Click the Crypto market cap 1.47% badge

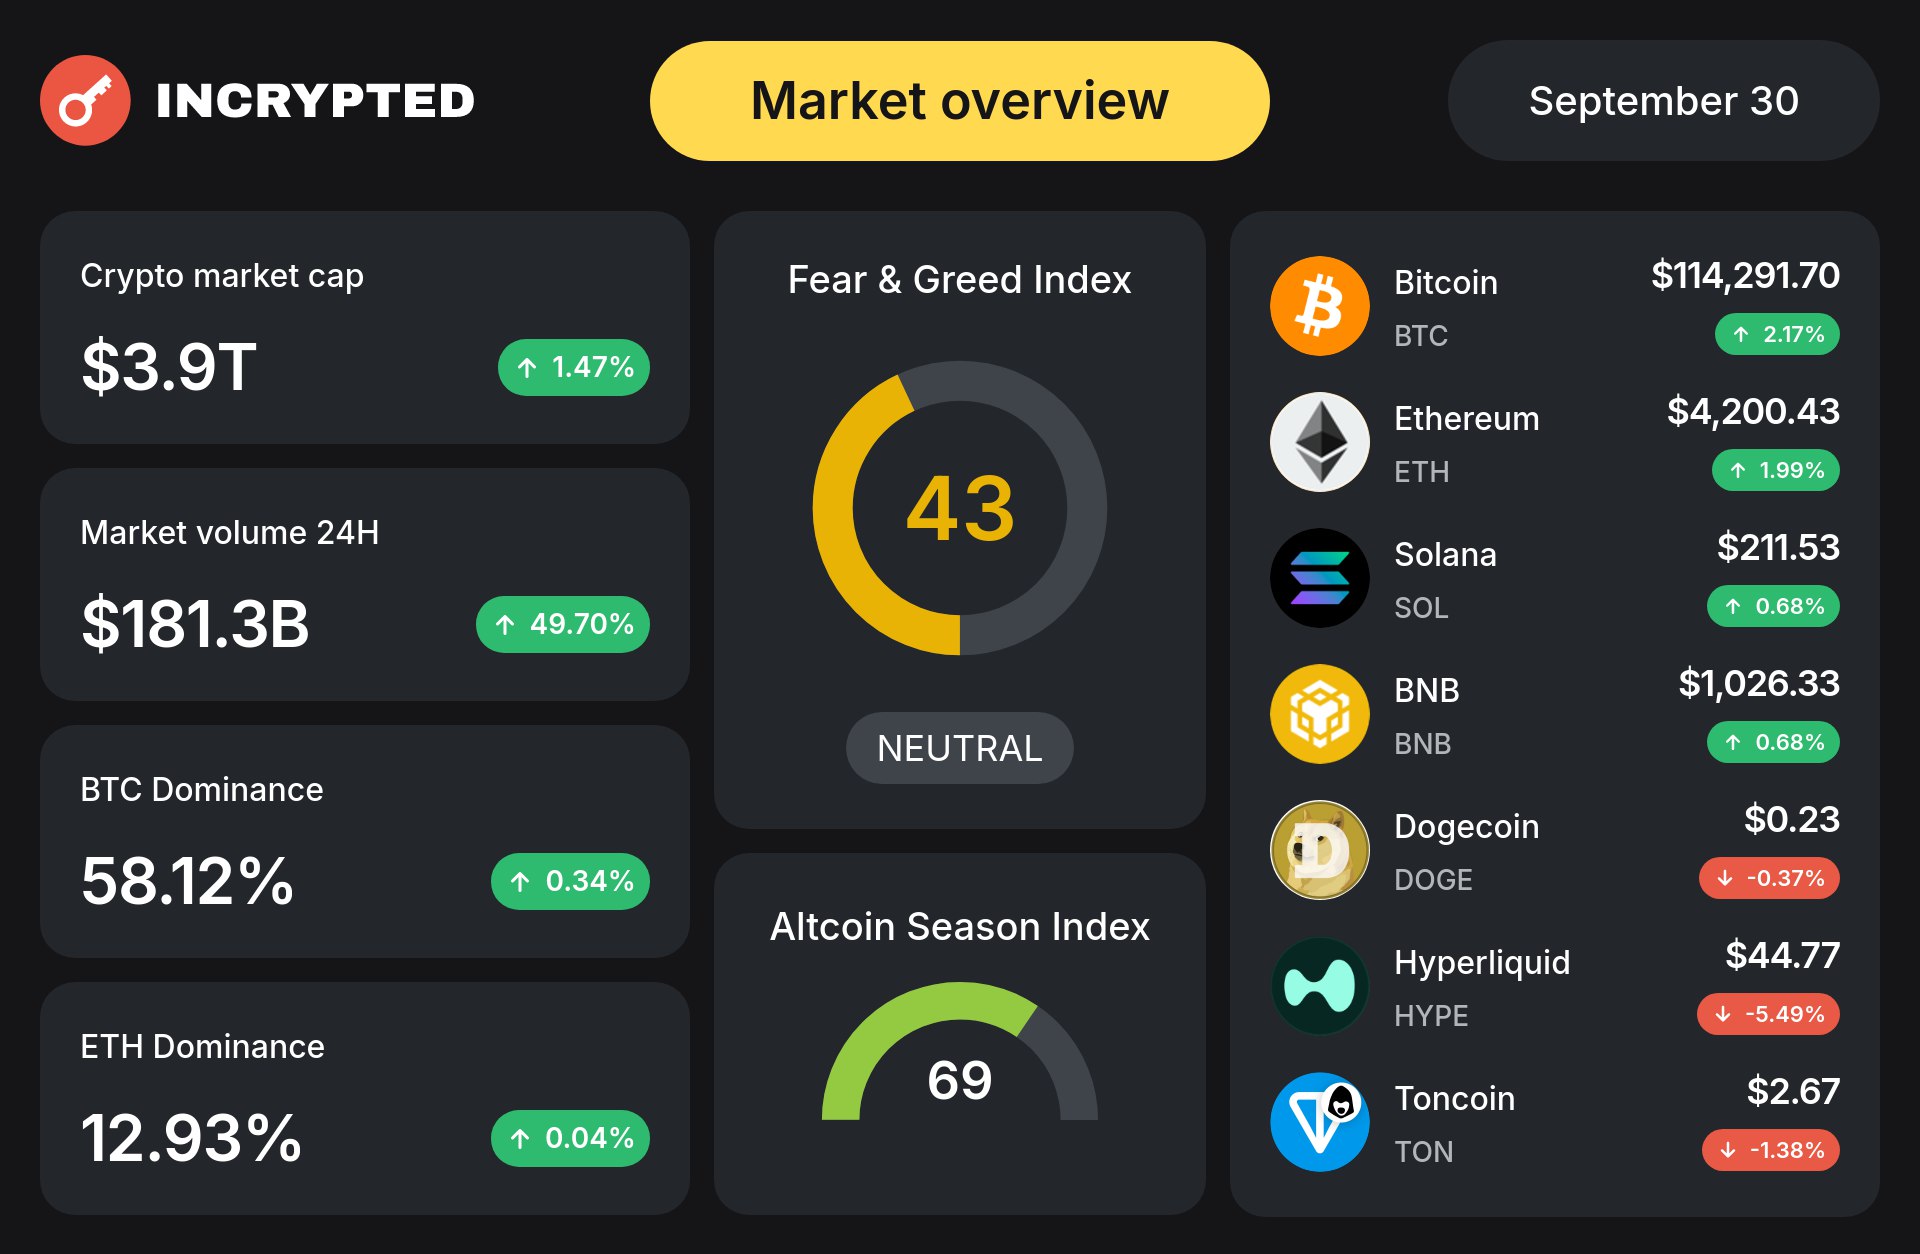click(x=574, y=367)
